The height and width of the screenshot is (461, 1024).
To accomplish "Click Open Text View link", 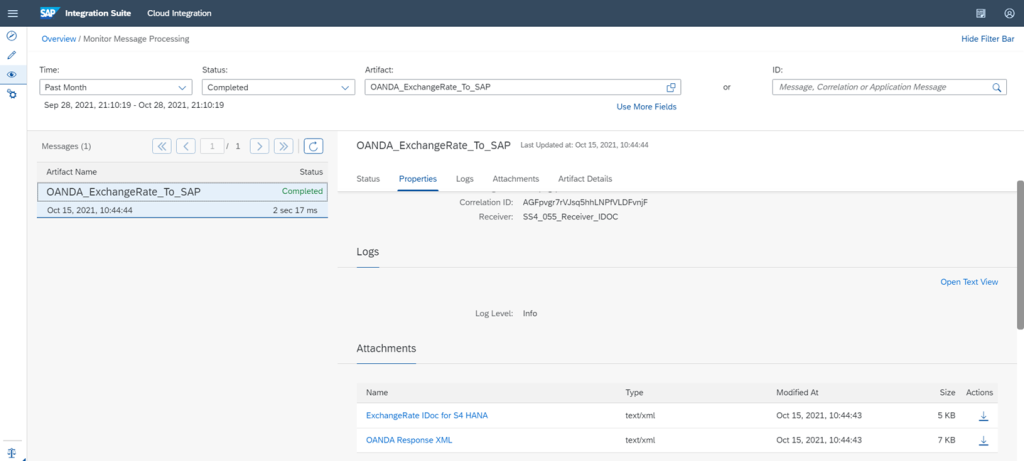I will 969,282.
